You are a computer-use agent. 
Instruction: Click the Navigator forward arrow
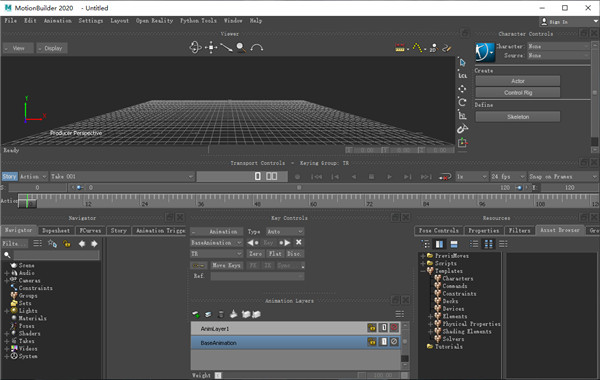click(94, 244)
